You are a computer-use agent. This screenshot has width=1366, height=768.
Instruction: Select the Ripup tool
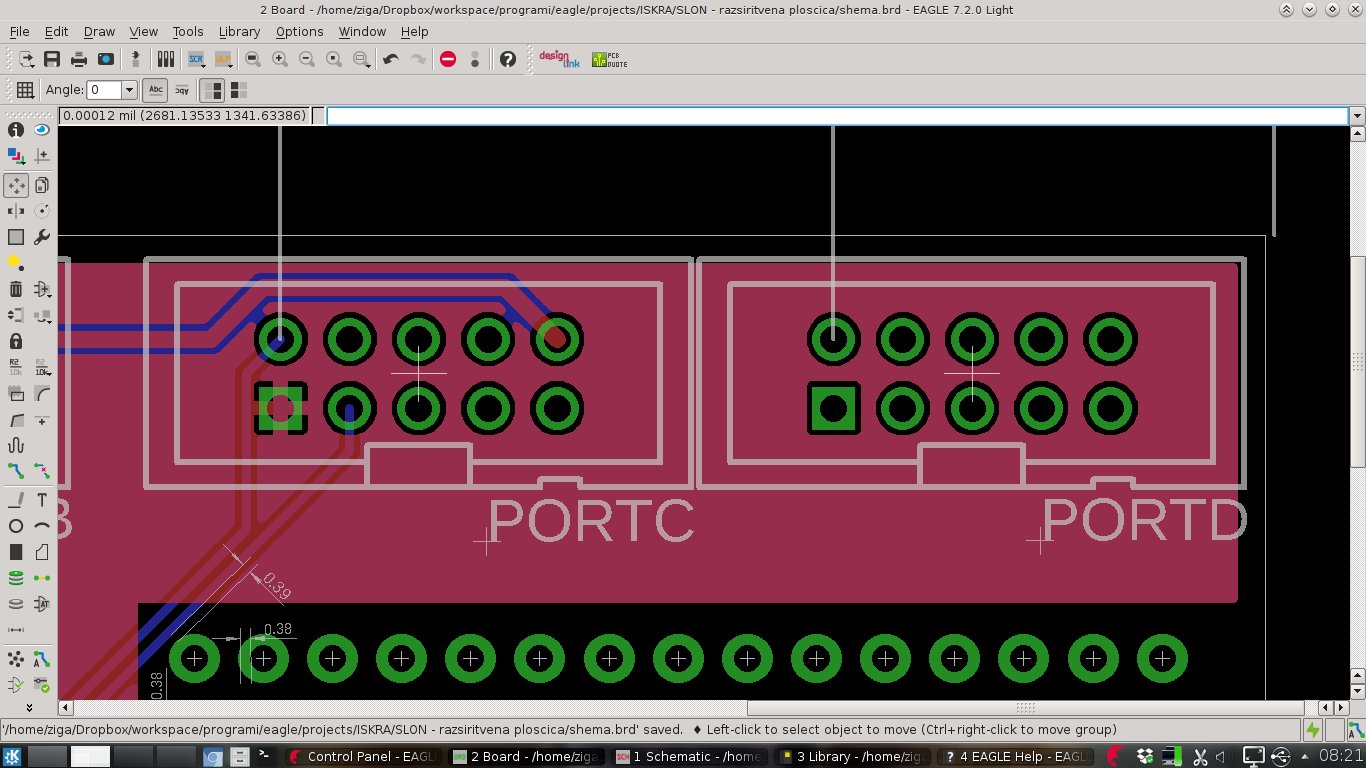pyautogui.click(x=42, y=471)
